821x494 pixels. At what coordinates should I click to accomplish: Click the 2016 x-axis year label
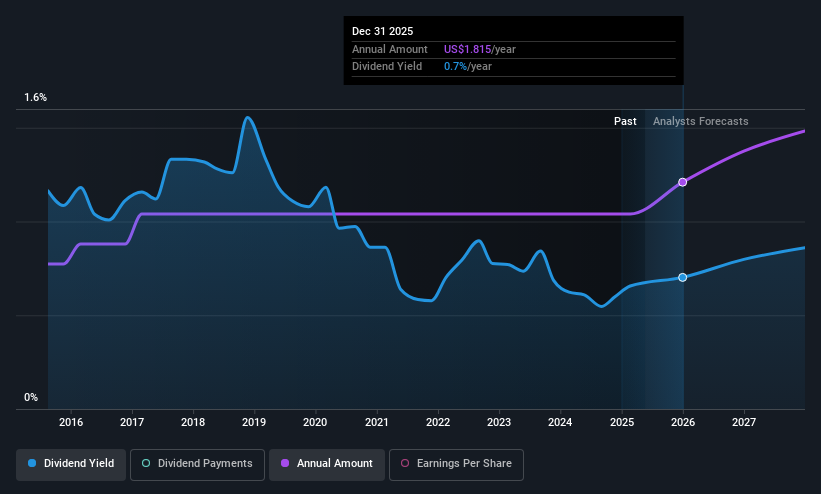pos(71,422)
